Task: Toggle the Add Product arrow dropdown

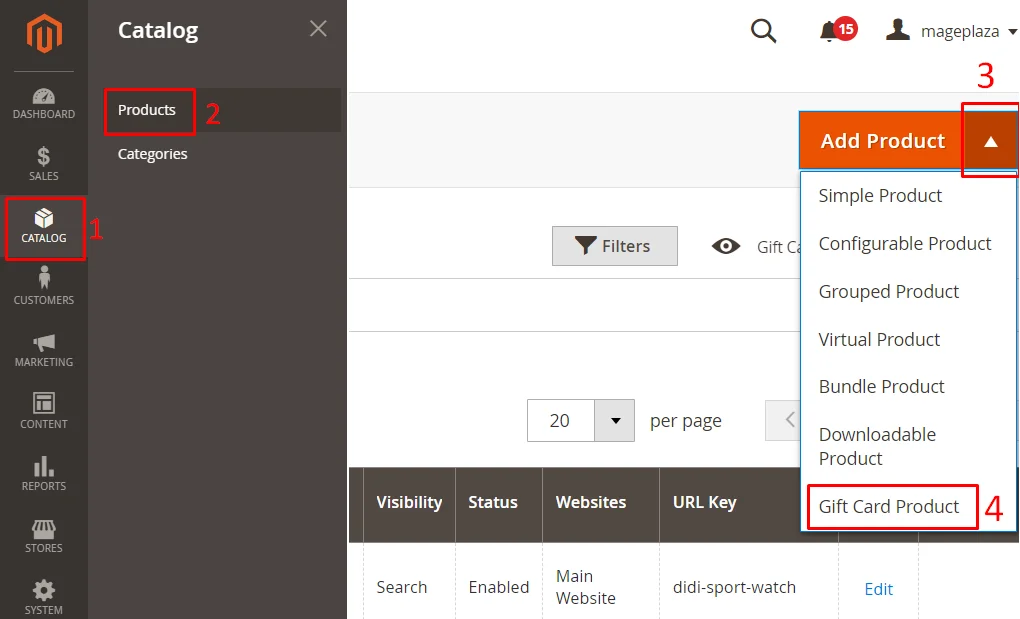Action: click(990, 141)
